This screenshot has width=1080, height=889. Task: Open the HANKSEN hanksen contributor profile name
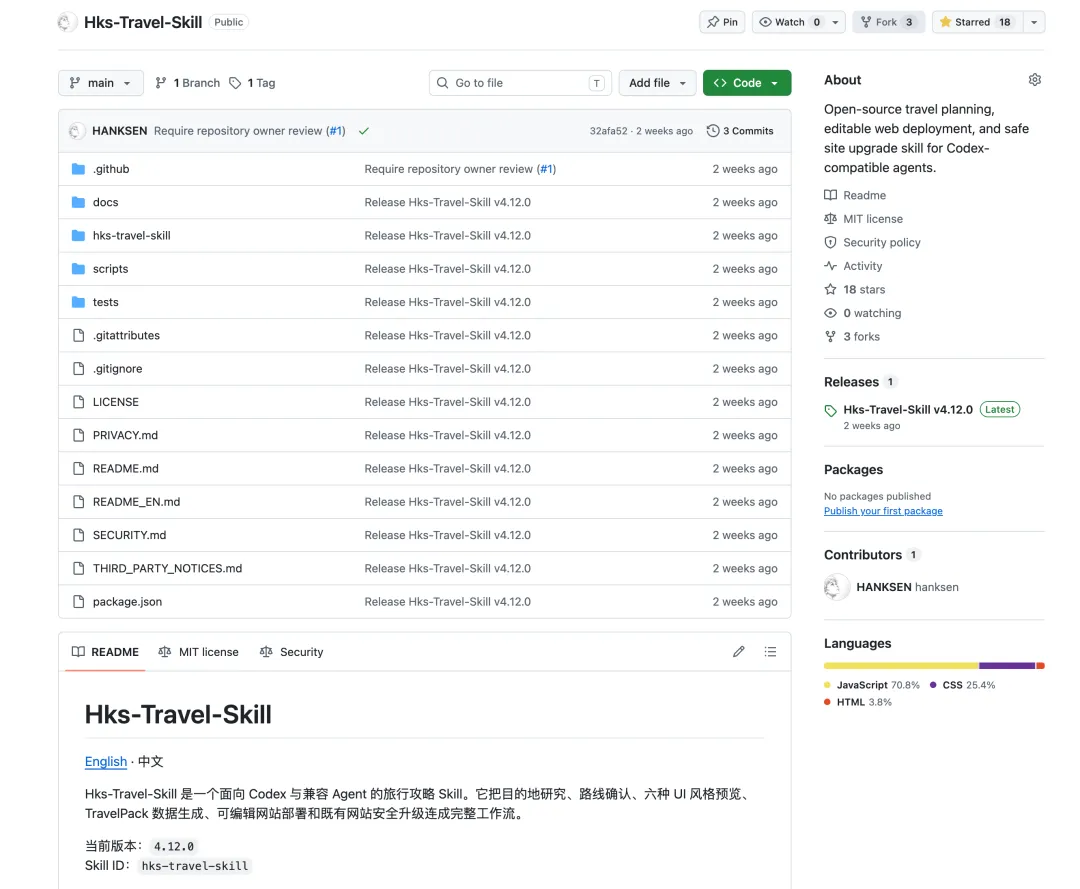(907, 587)
